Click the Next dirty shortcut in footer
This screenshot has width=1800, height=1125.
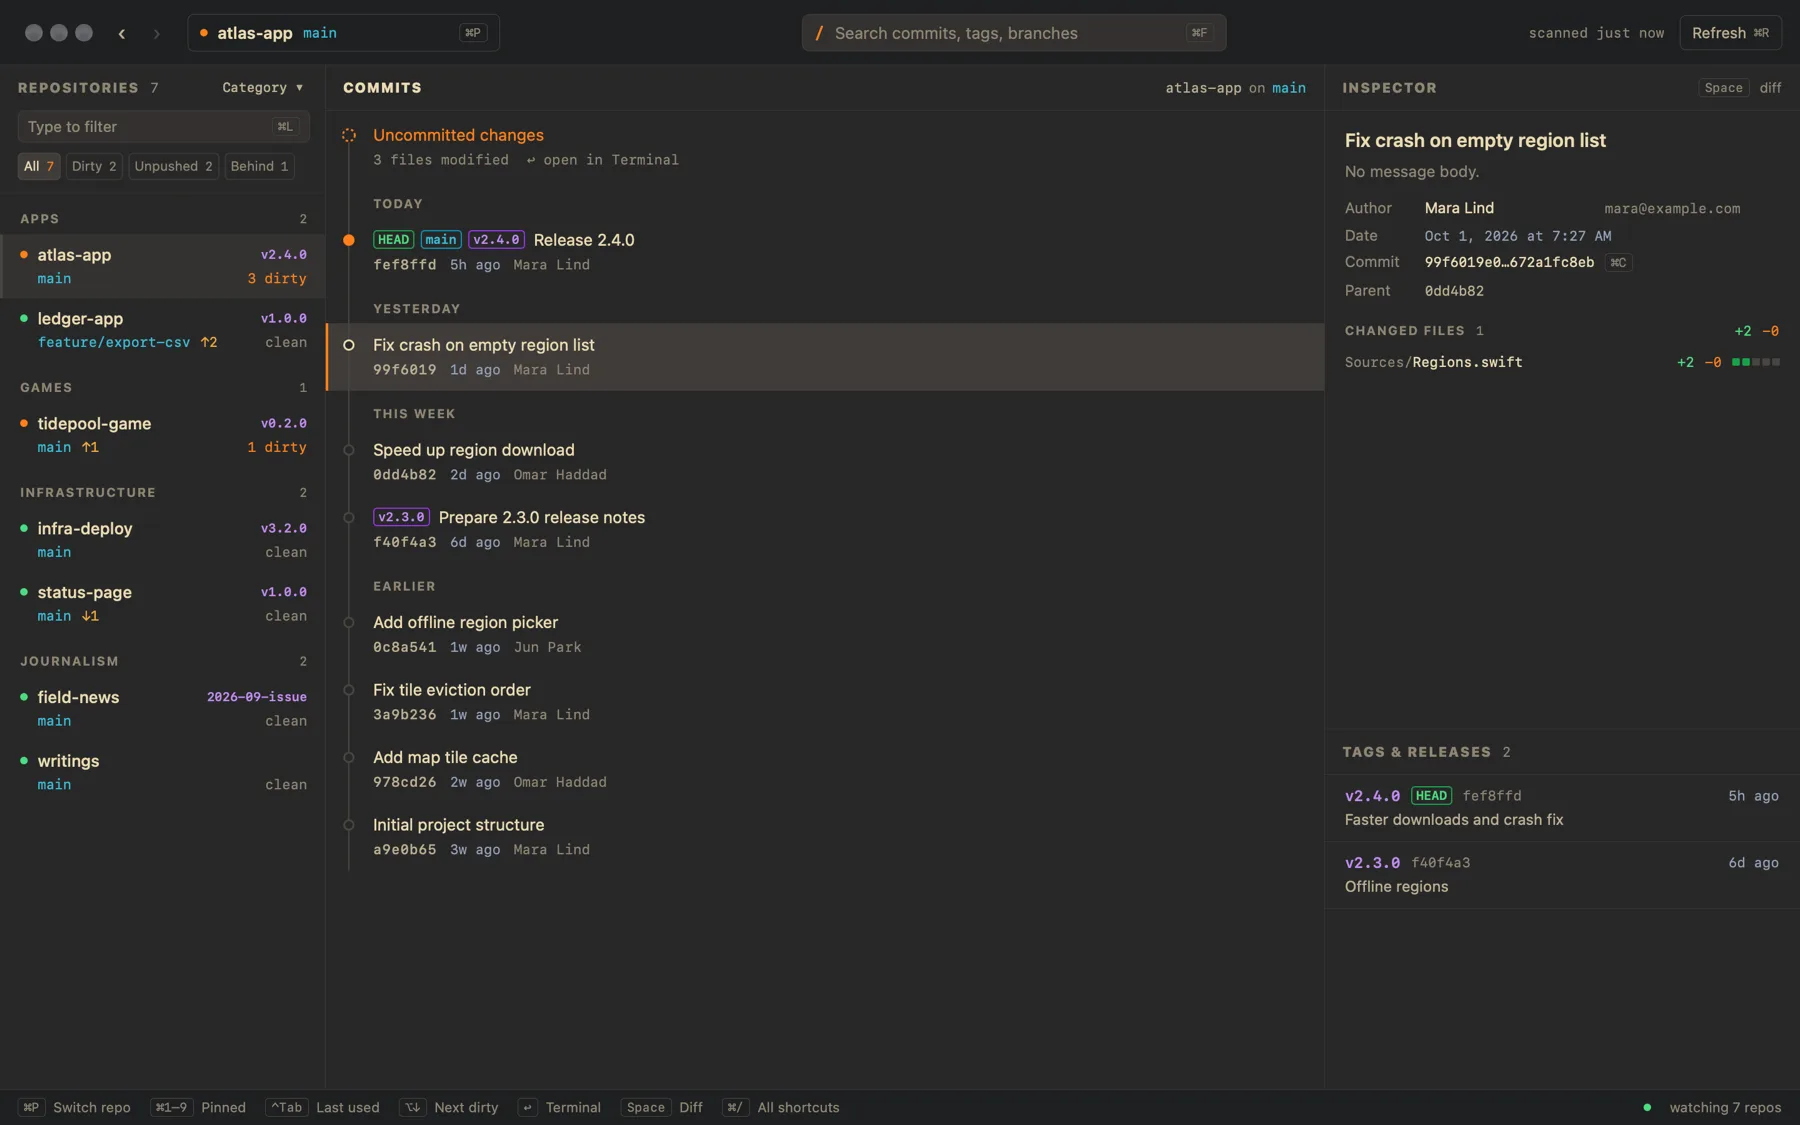pyautogui.click(x=449, y=1108)
